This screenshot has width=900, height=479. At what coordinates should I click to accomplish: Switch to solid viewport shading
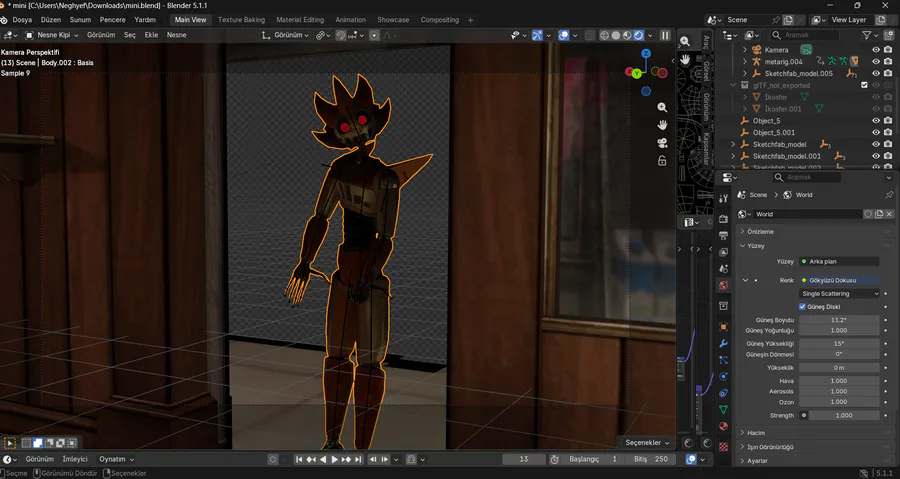(616, 35)
